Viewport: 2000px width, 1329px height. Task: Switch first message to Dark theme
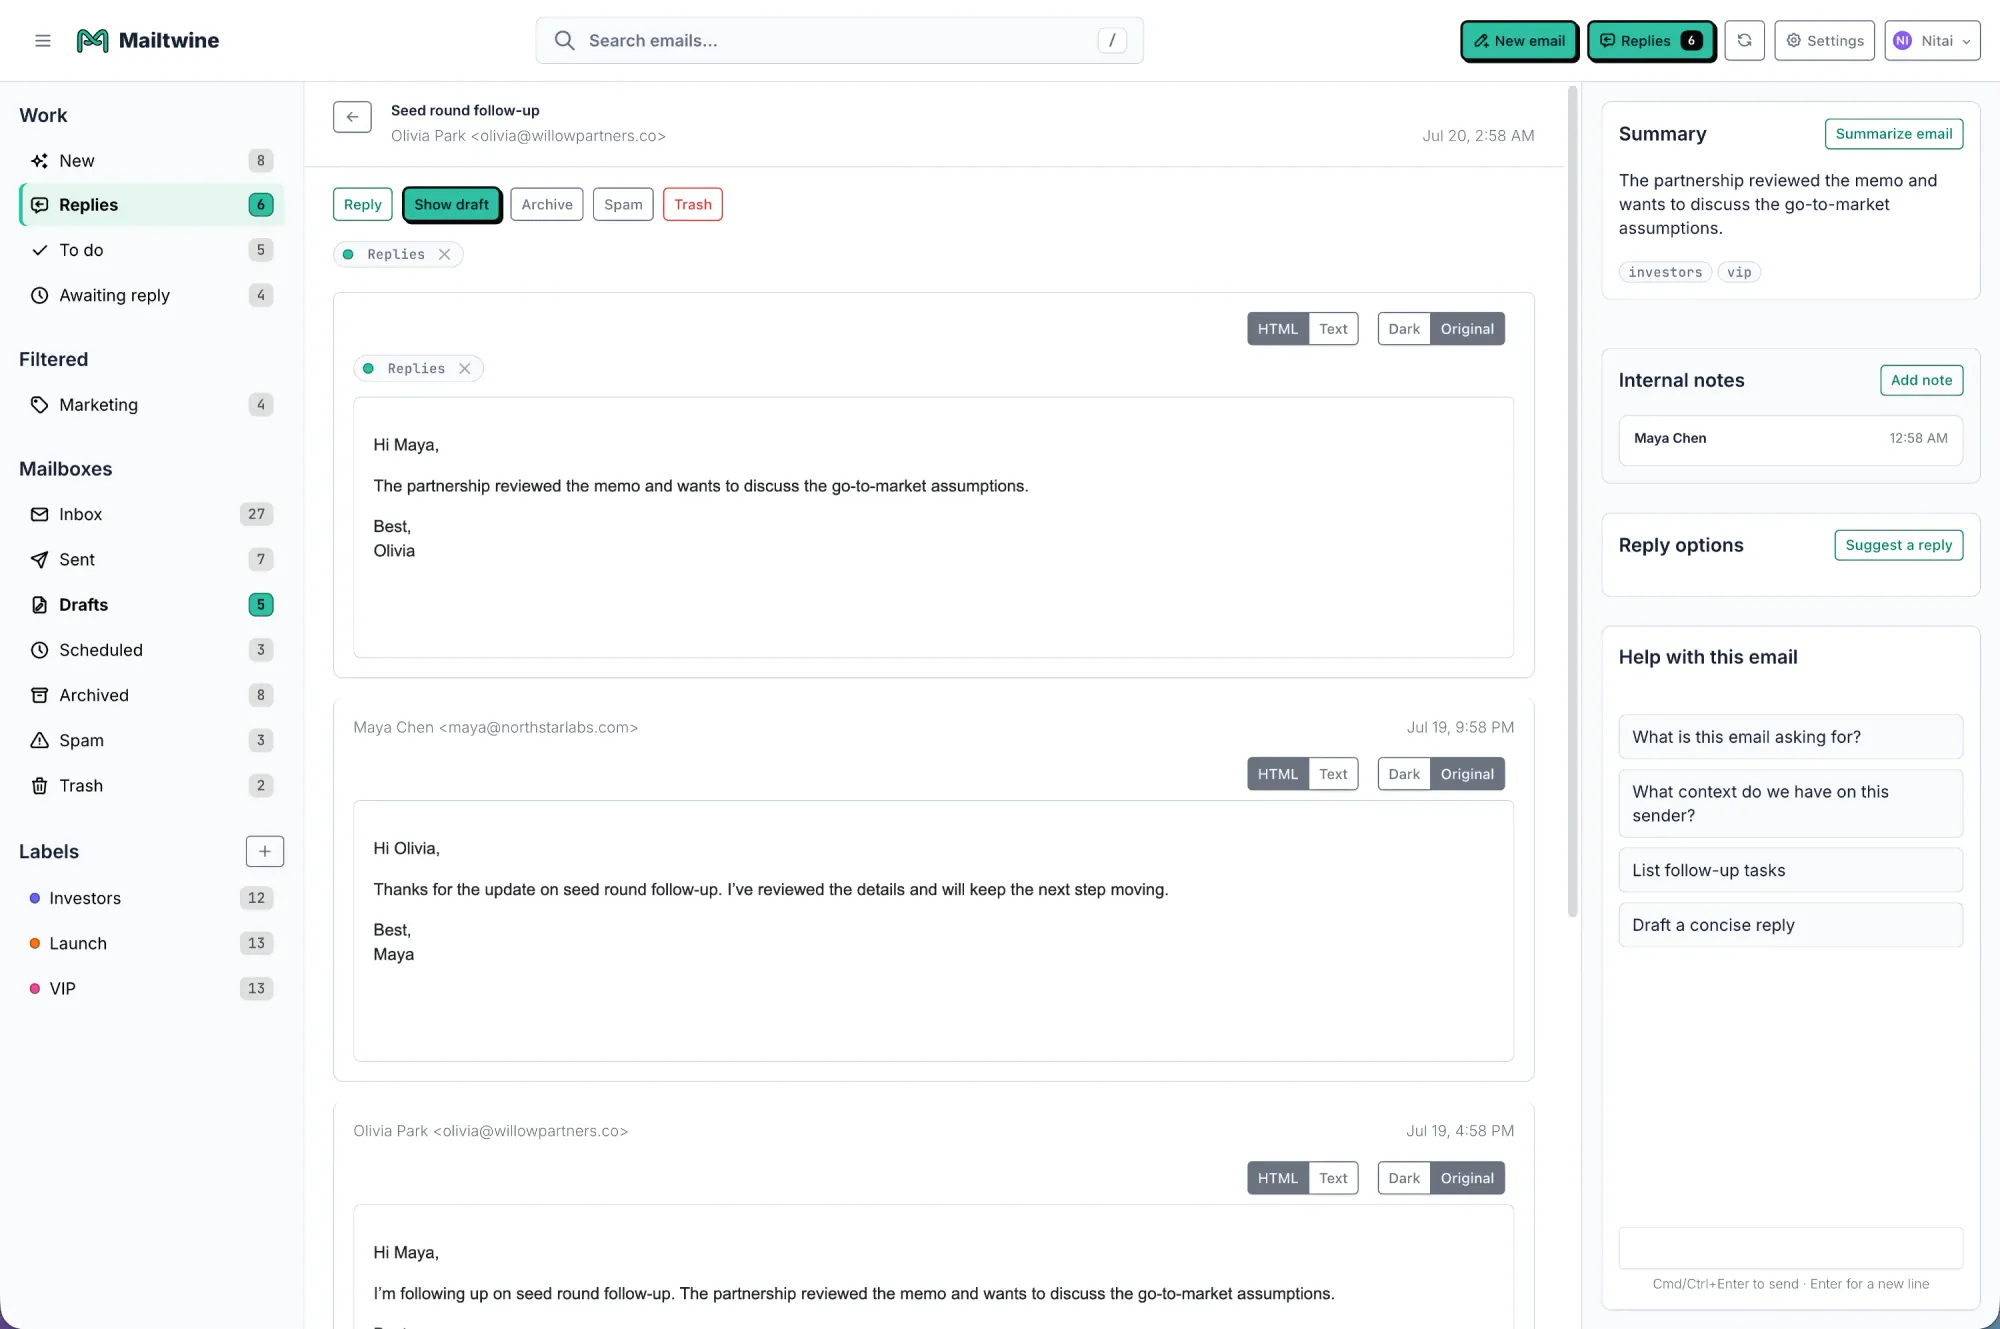pyautogui.click(x=1404, y=329)
